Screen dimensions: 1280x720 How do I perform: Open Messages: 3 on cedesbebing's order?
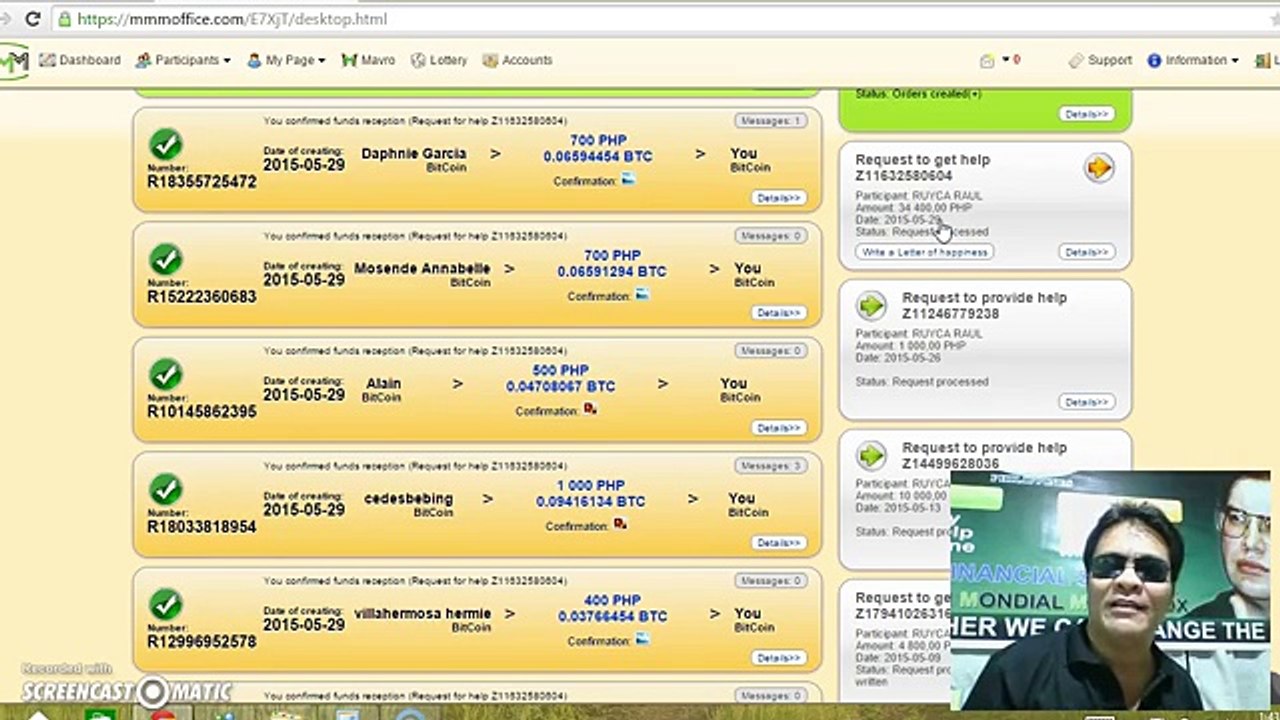click(x=770, y=466)
